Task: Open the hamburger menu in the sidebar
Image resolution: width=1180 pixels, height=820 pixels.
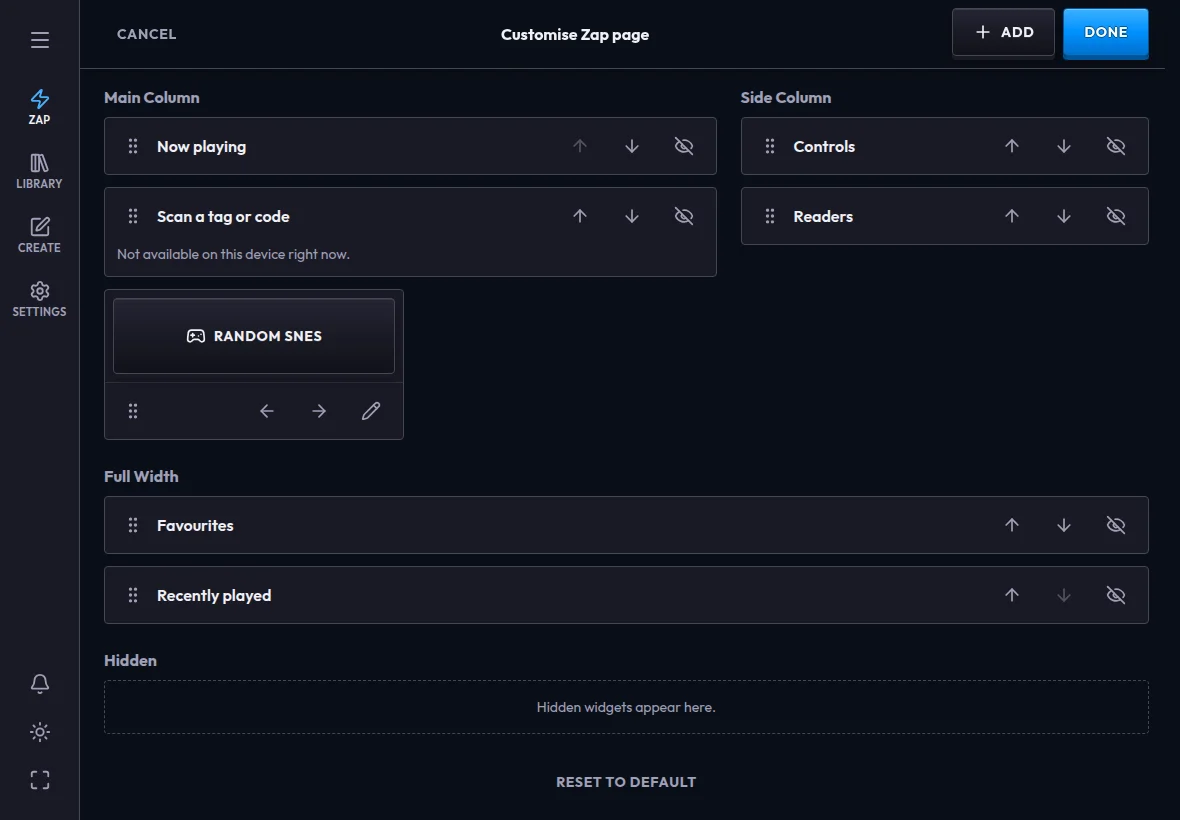Action: click(x=40, y=40)
